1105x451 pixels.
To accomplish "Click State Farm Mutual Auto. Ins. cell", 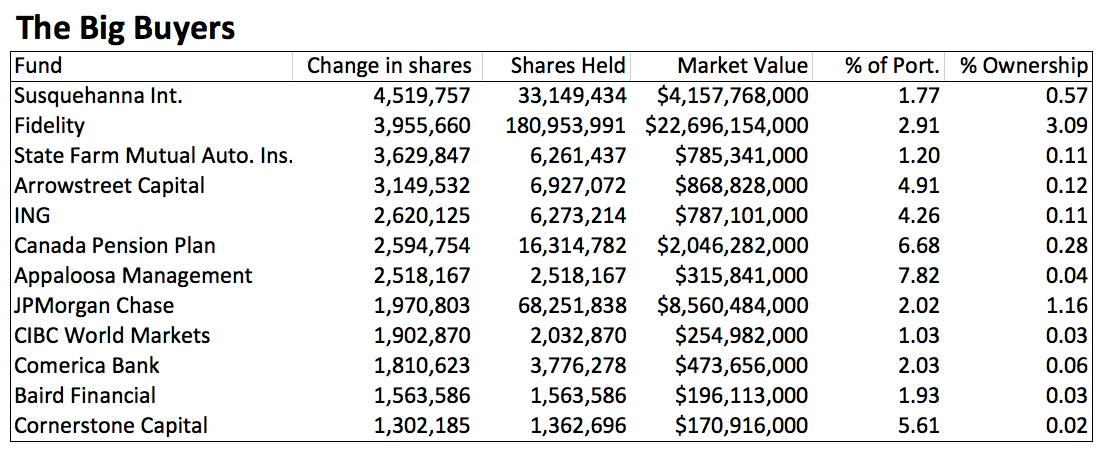I will click(154, 156).
